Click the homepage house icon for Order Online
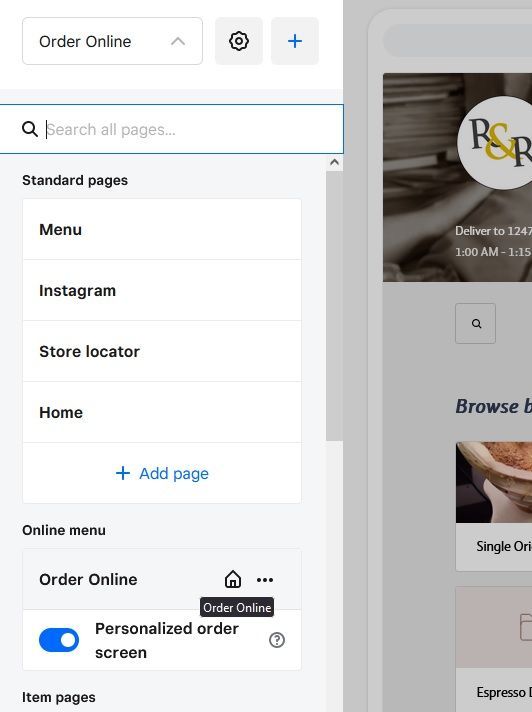This screenshot has width=532, height=712. pos(233,579)
